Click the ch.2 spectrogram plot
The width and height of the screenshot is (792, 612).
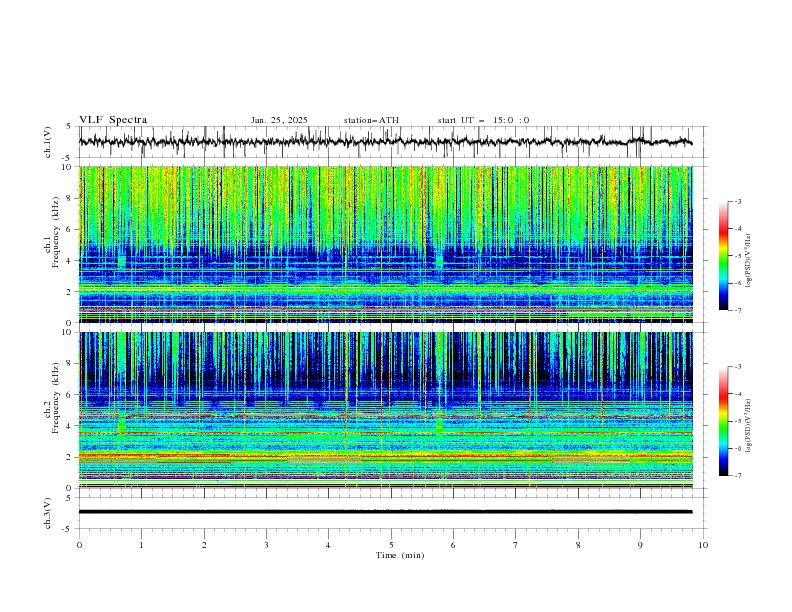386,410
